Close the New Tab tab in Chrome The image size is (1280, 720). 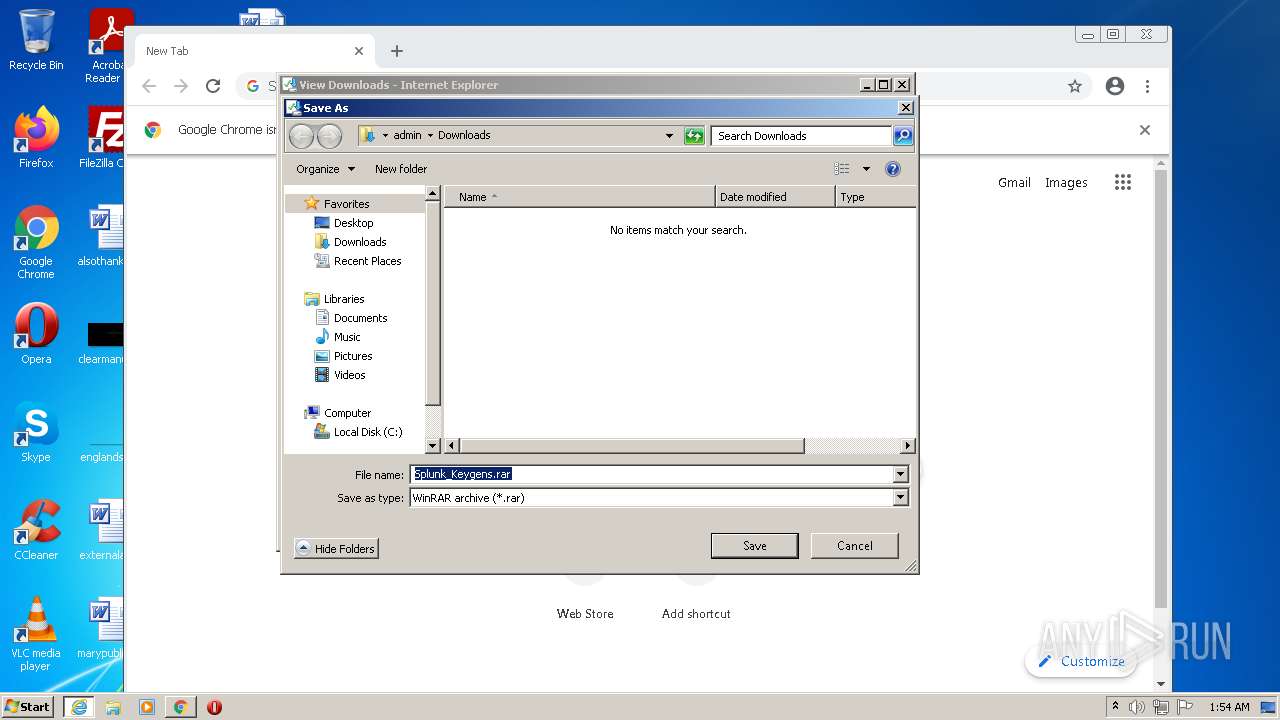click(x=359, y=51)
